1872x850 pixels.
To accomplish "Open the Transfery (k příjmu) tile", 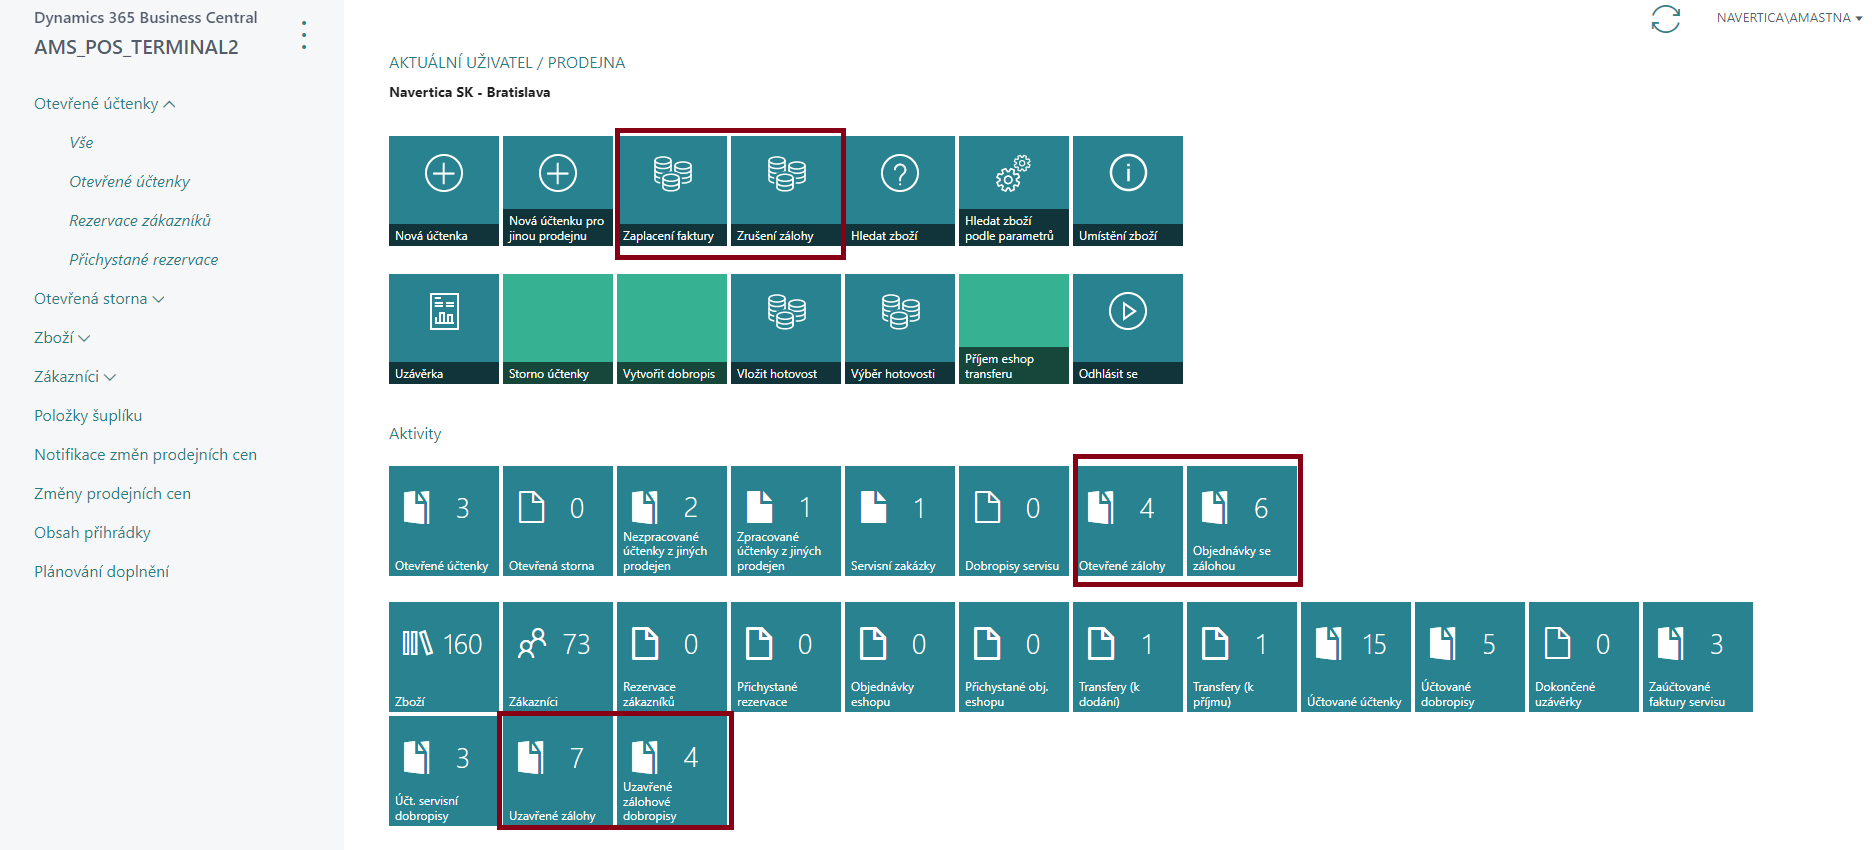I will pos(1242,657).
